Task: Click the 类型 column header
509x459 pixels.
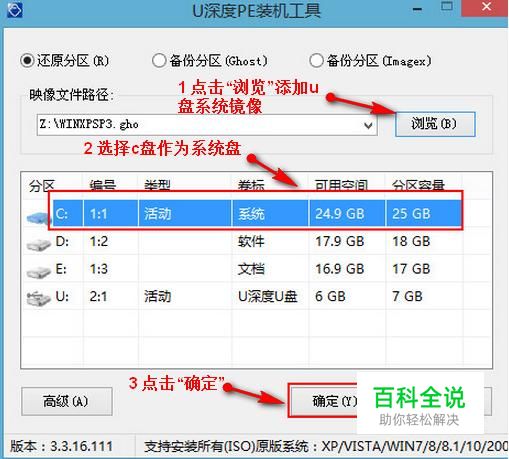Action: 157,185
